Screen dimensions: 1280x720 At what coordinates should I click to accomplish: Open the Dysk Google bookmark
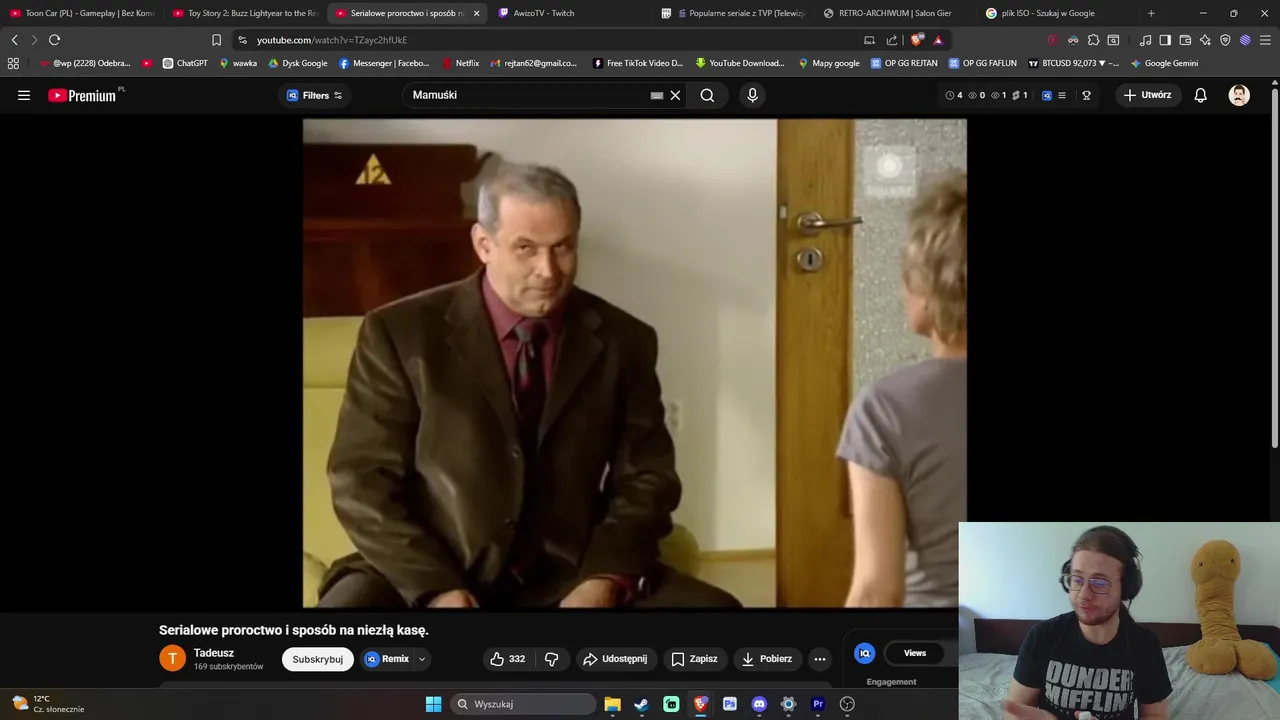point(298,63)
